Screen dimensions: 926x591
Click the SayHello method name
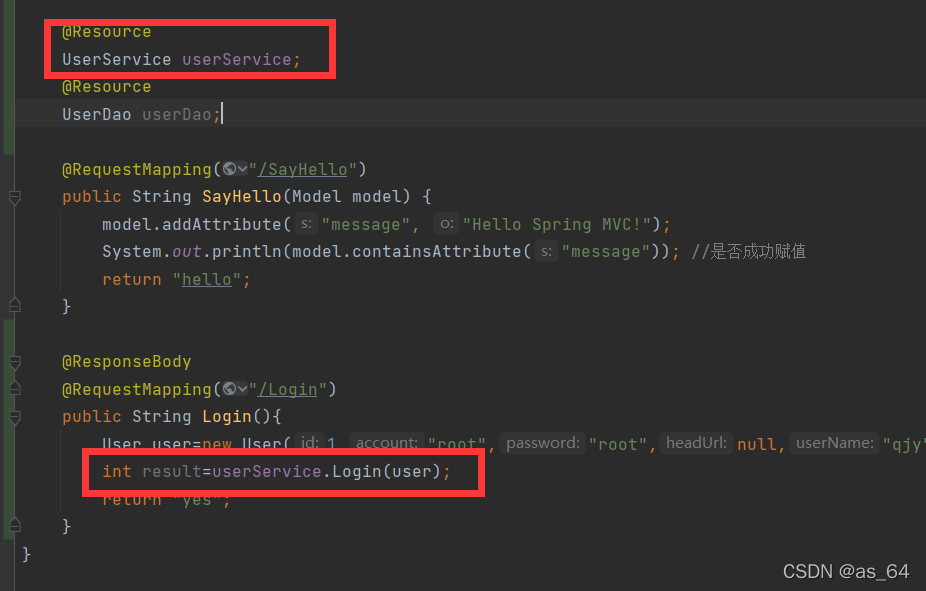point(242,197)
